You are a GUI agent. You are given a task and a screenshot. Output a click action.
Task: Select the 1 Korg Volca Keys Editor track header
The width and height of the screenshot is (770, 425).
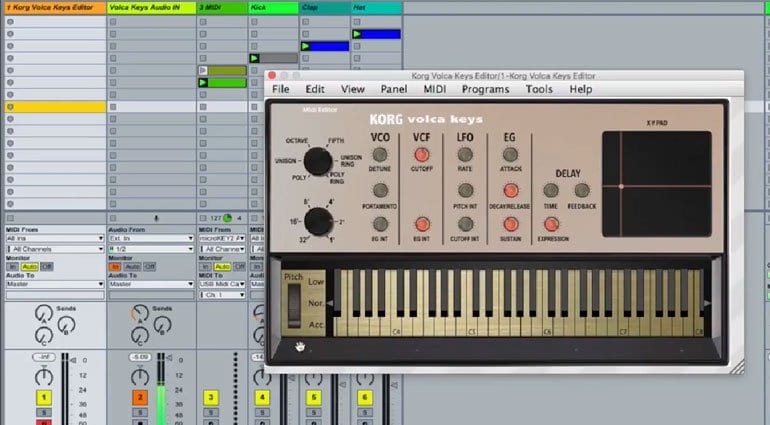tap(55, 7)
